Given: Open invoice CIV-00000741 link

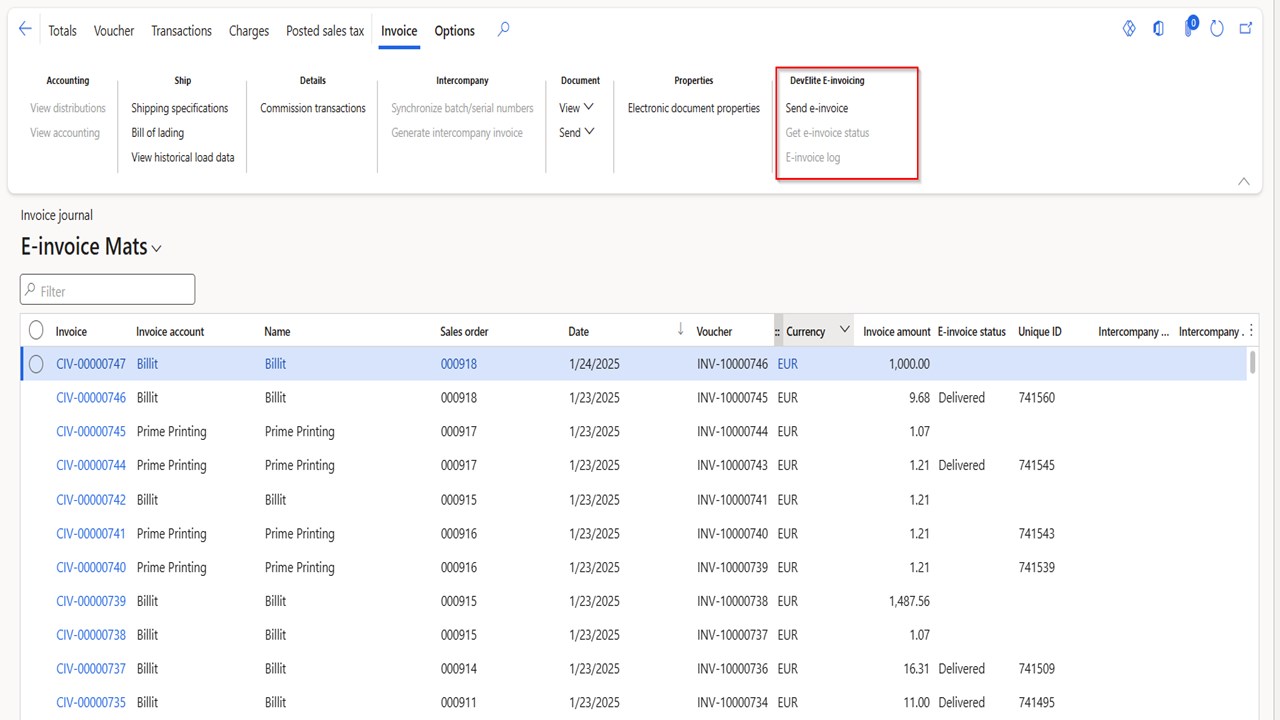Looking at the screenshot, I should point(91,534).
